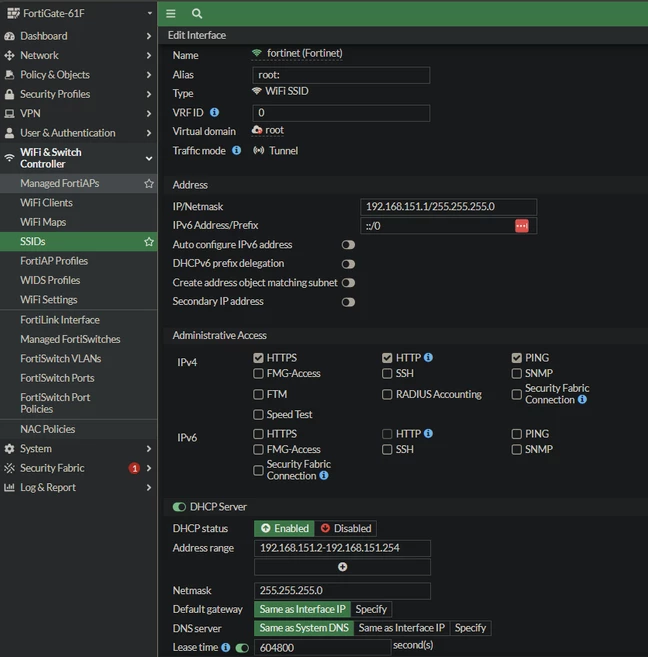
Task: Click the SSIDs favorite star icon
Action: click(x=149, y=242)
